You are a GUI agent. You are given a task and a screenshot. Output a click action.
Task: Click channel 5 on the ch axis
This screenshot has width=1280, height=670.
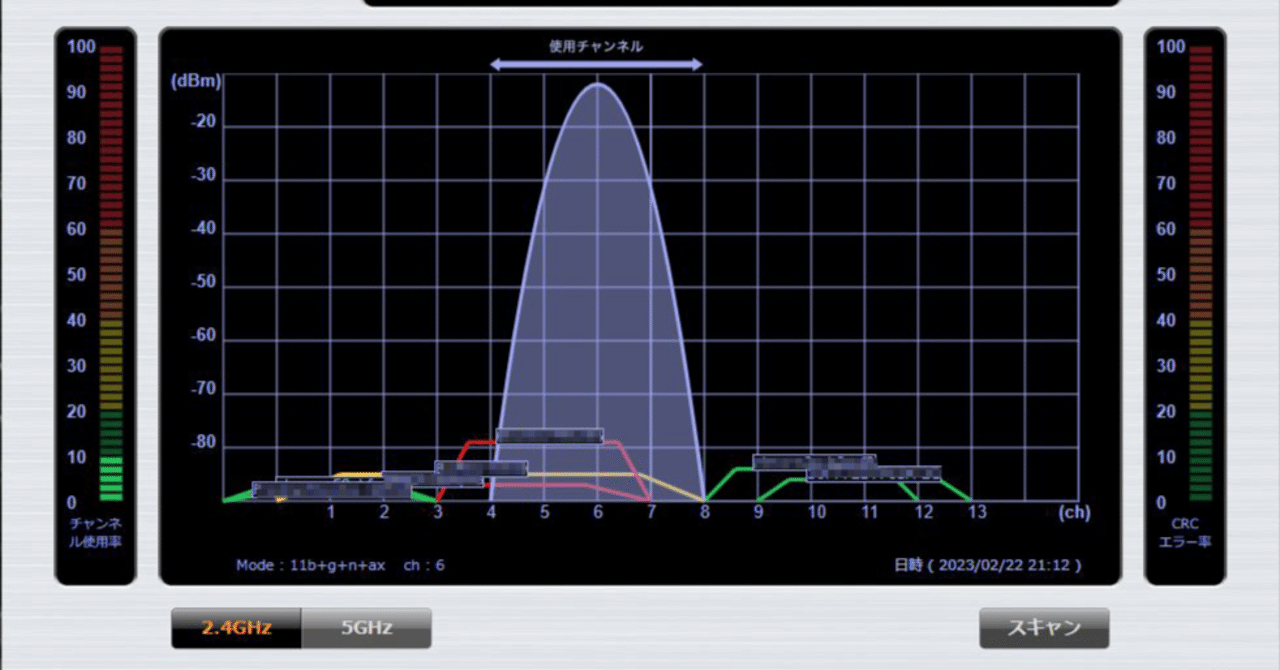click(x=545, y=512)
